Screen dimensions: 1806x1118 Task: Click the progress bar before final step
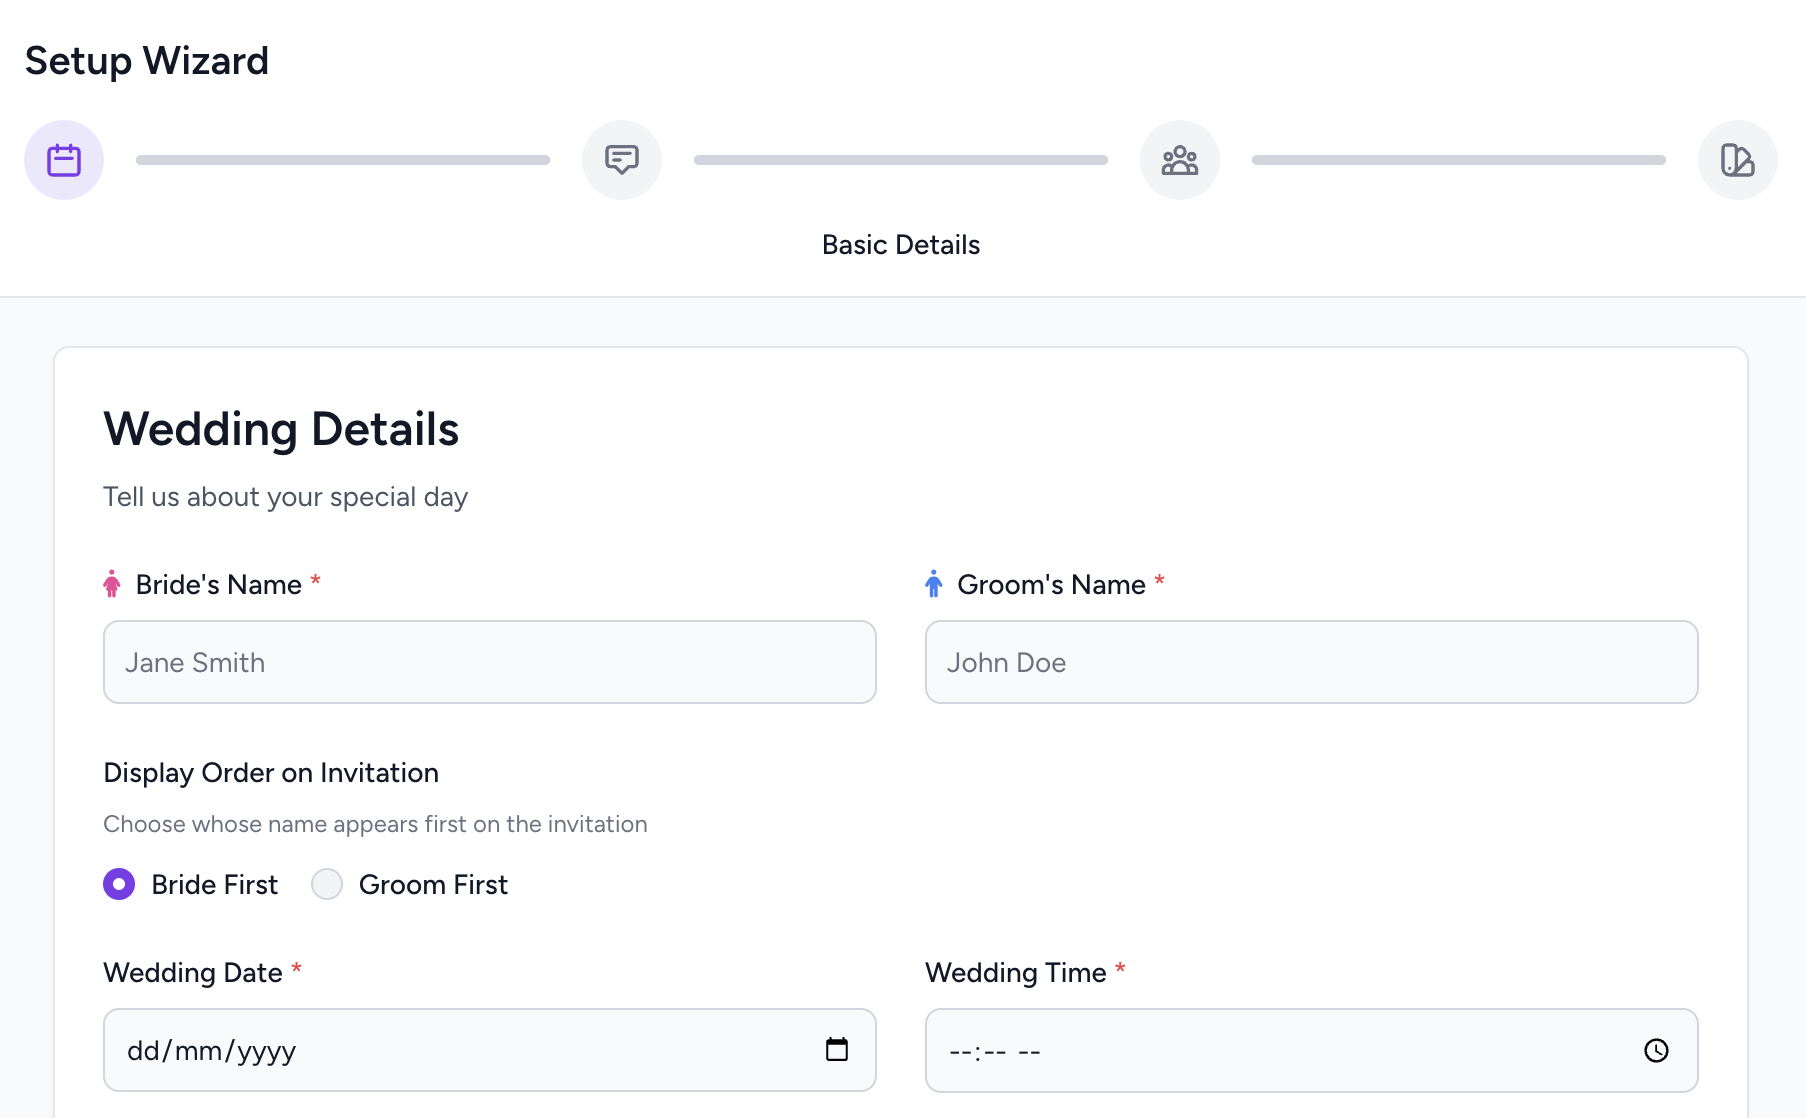click(1459, 160)
